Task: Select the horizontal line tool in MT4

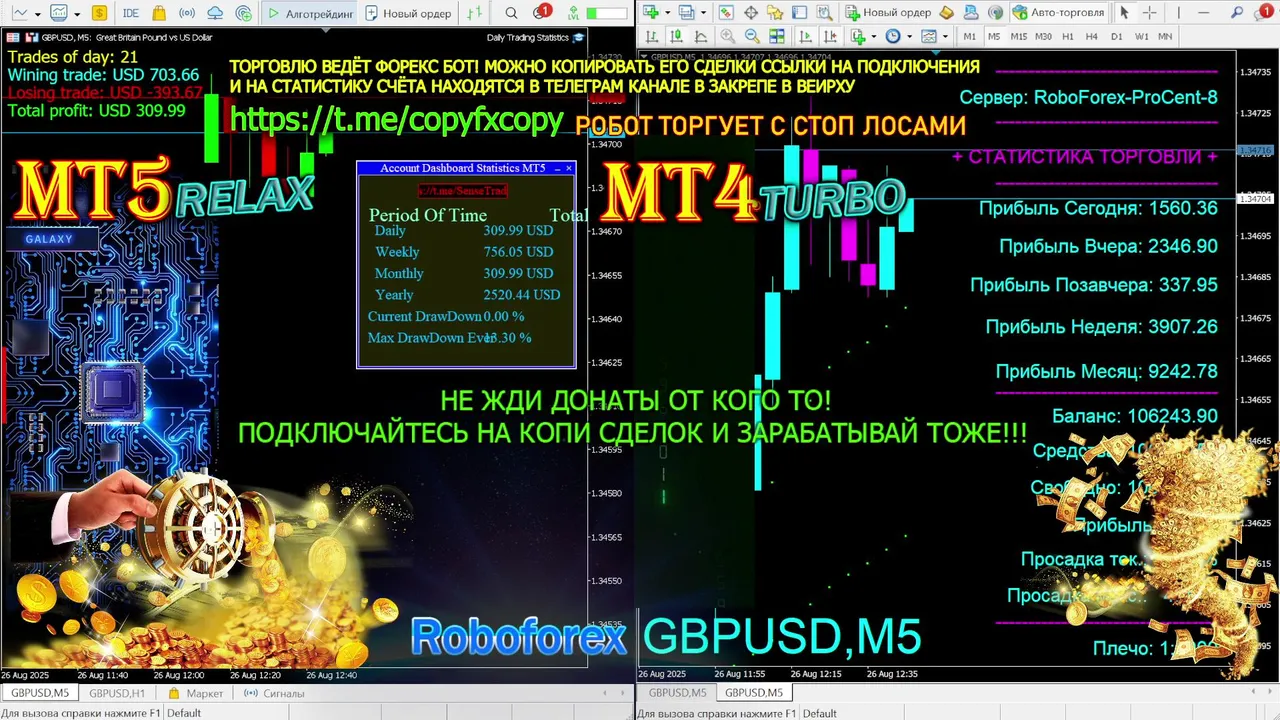Action: click(1204, 12)
